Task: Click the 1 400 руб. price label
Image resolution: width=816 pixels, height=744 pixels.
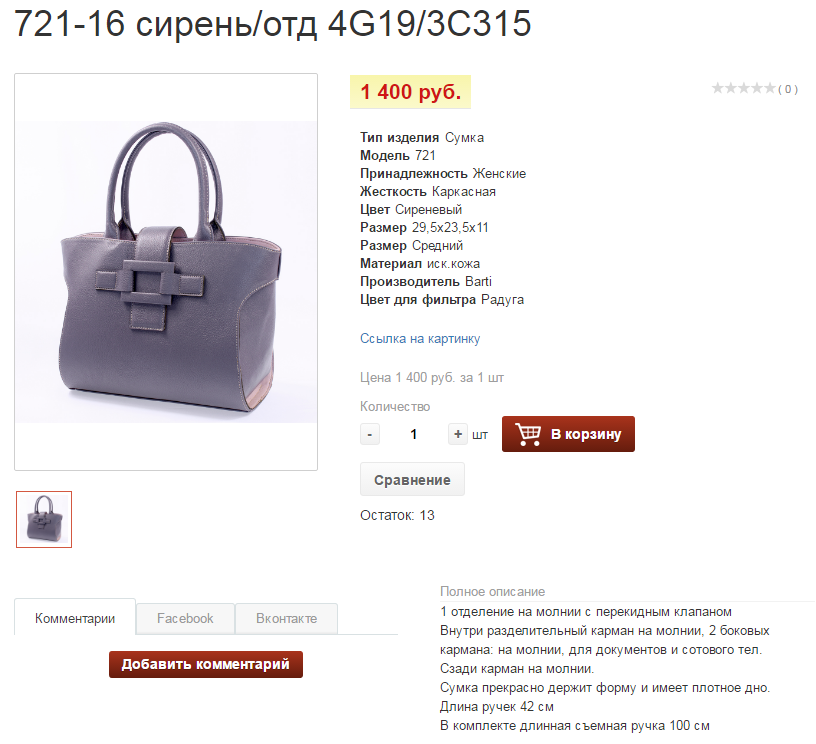Action: pos(411,92)
